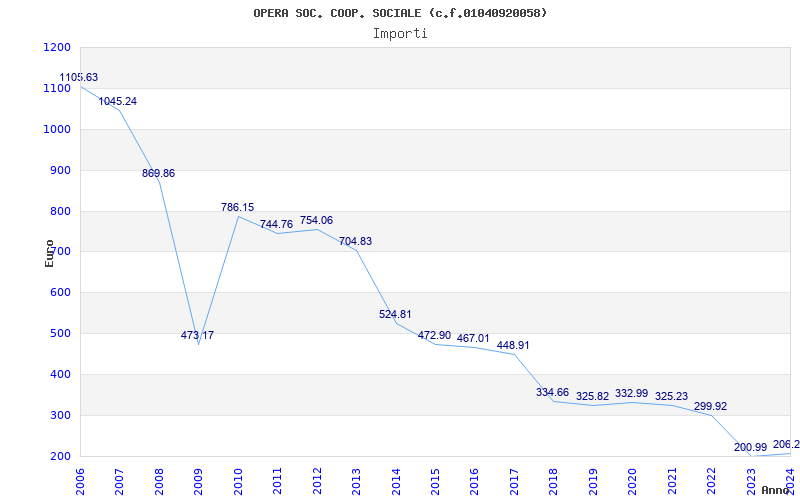Click the 200 y-axis tick label
800x500 pixels.
point(61,456)
